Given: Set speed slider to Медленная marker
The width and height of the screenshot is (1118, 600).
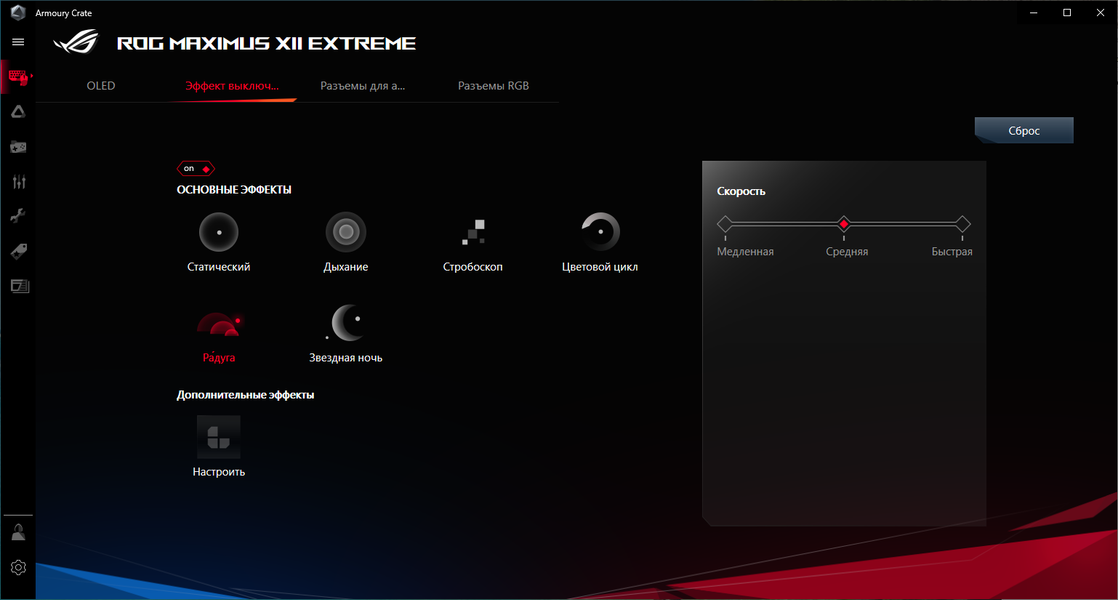Looking at the screenshot, I should click(x=725, y=224).
